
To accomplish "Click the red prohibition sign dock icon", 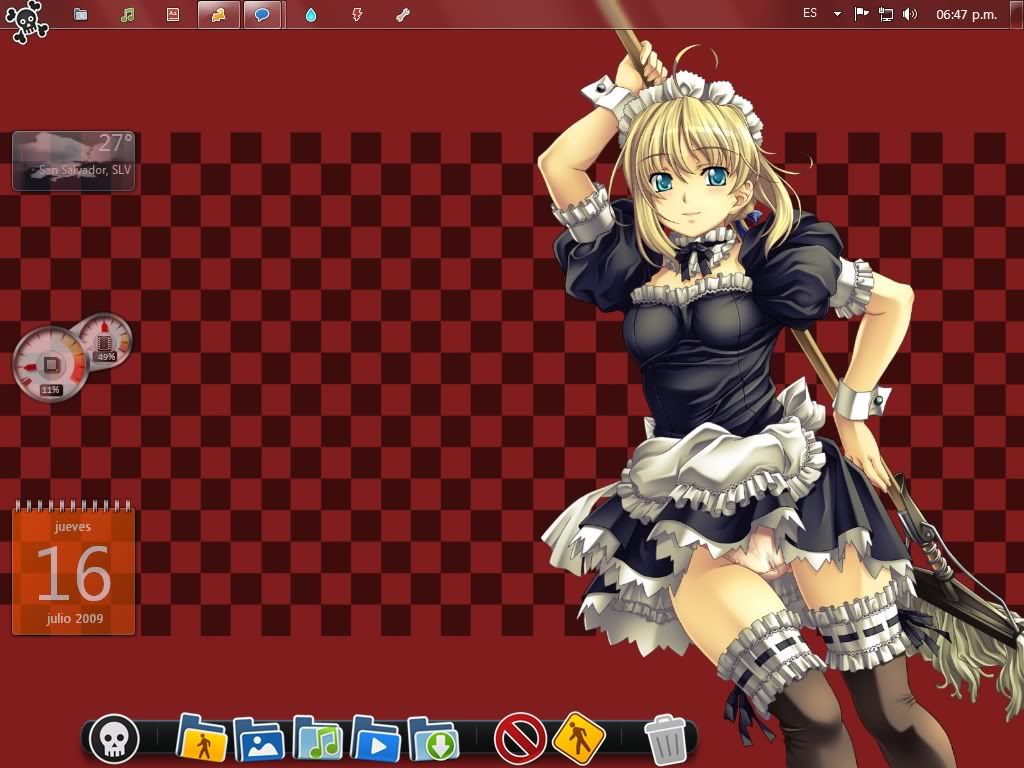I will tap(520, 739).
